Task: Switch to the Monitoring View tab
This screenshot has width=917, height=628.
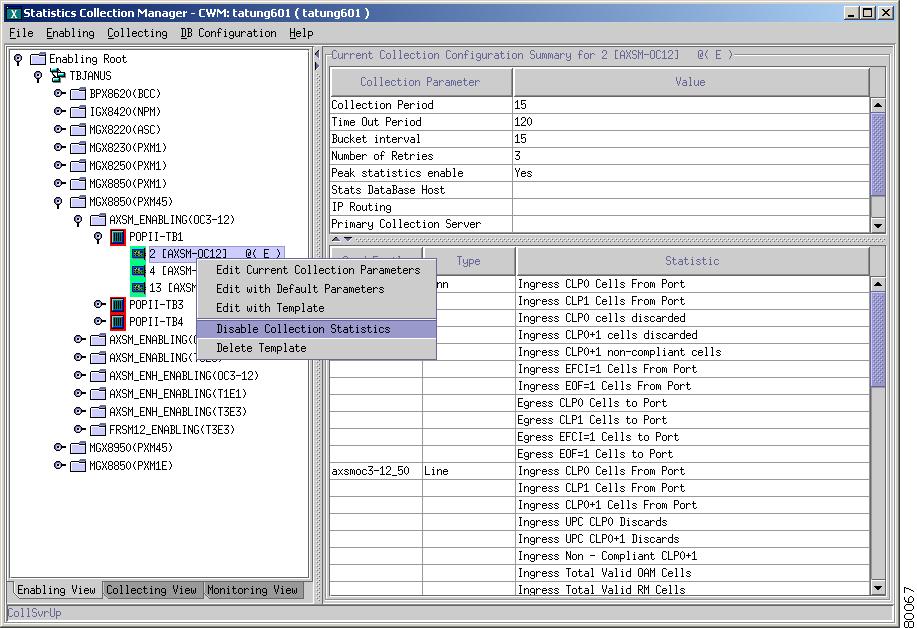Action: [x=252, y=590]
